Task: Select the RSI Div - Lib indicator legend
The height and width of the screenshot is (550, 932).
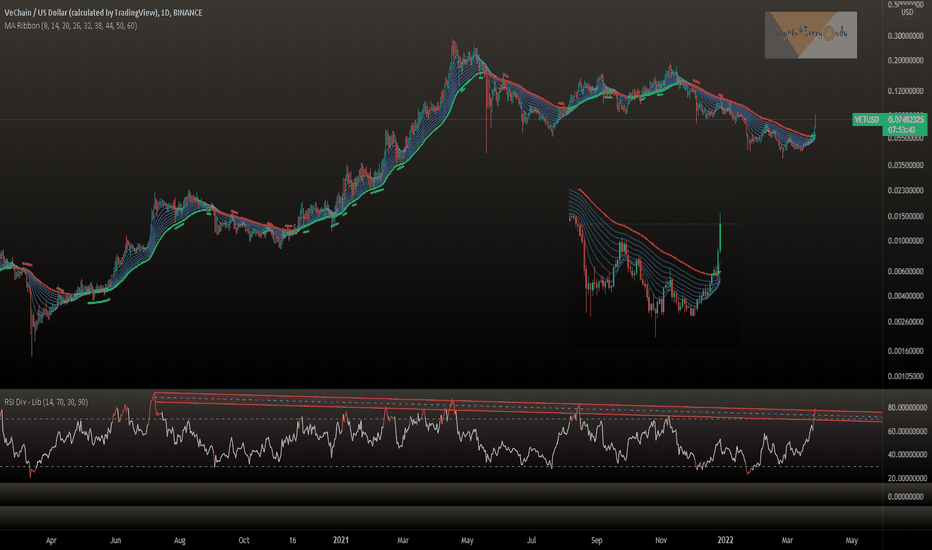Action: (46, 402)
